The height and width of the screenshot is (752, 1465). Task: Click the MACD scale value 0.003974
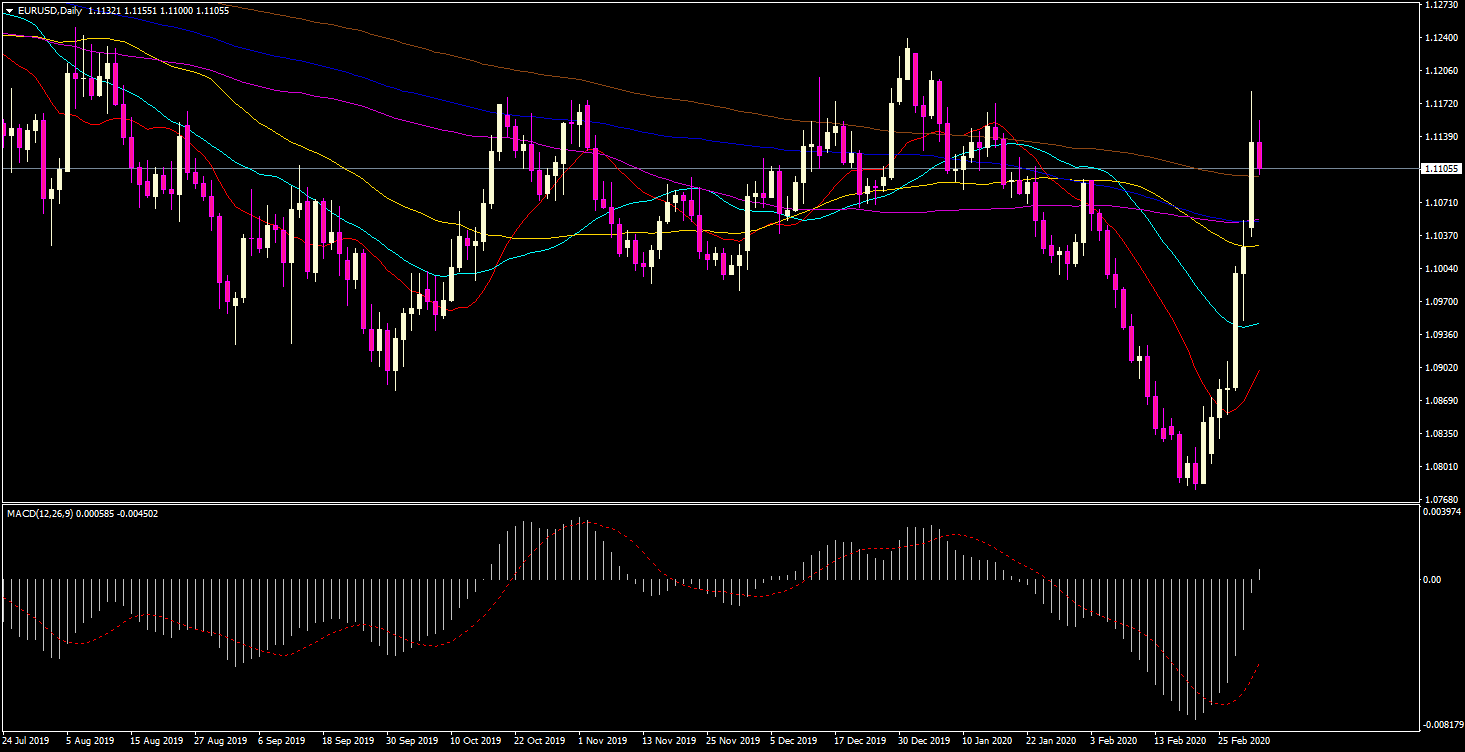(x=1441, y=512)
